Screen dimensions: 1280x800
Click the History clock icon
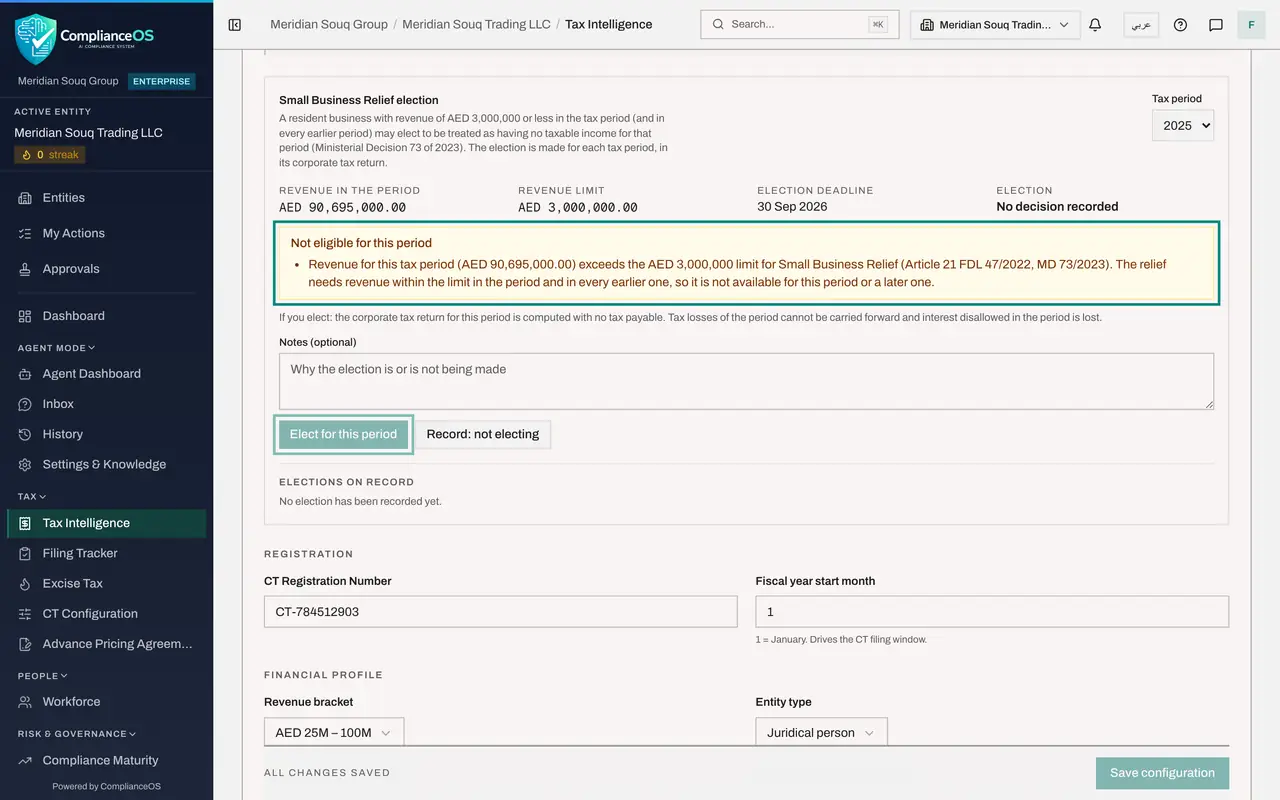25,434
